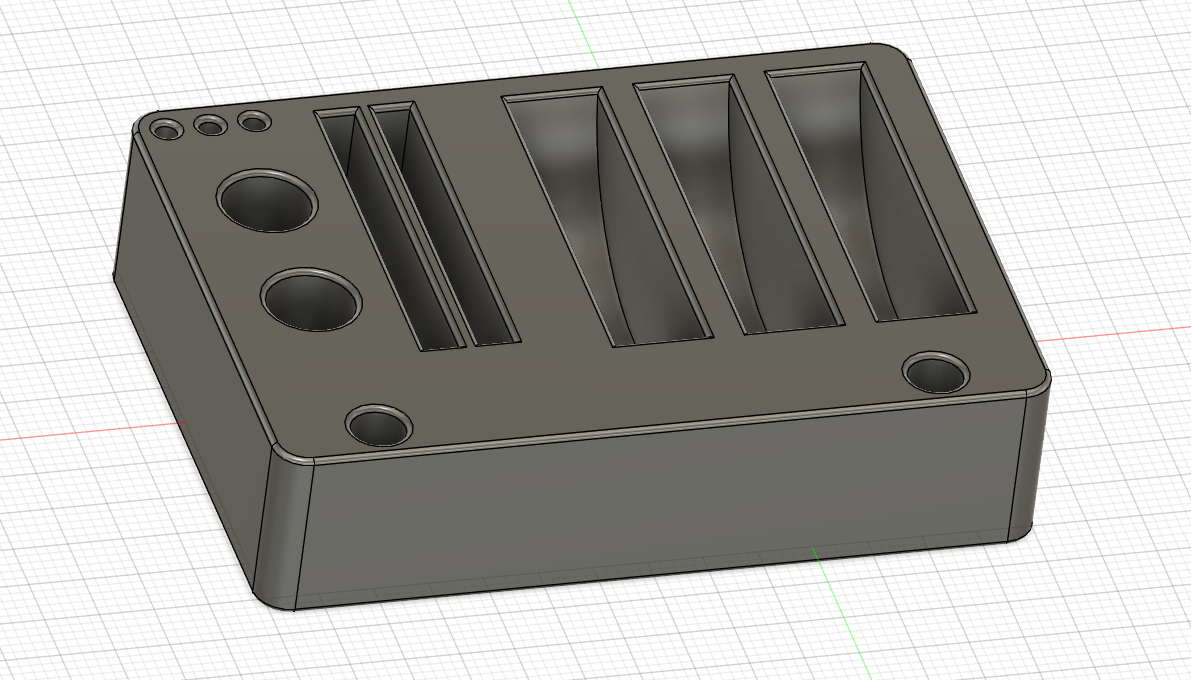Select the lower large round hole
The image size is (1191, 680).
311,299
